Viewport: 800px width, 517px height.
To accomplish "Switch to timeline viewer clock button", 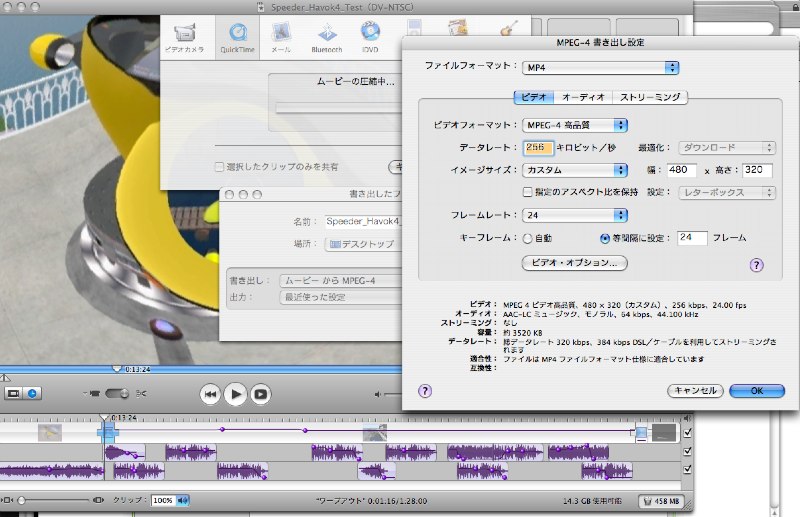I will (x=32, y=393).
